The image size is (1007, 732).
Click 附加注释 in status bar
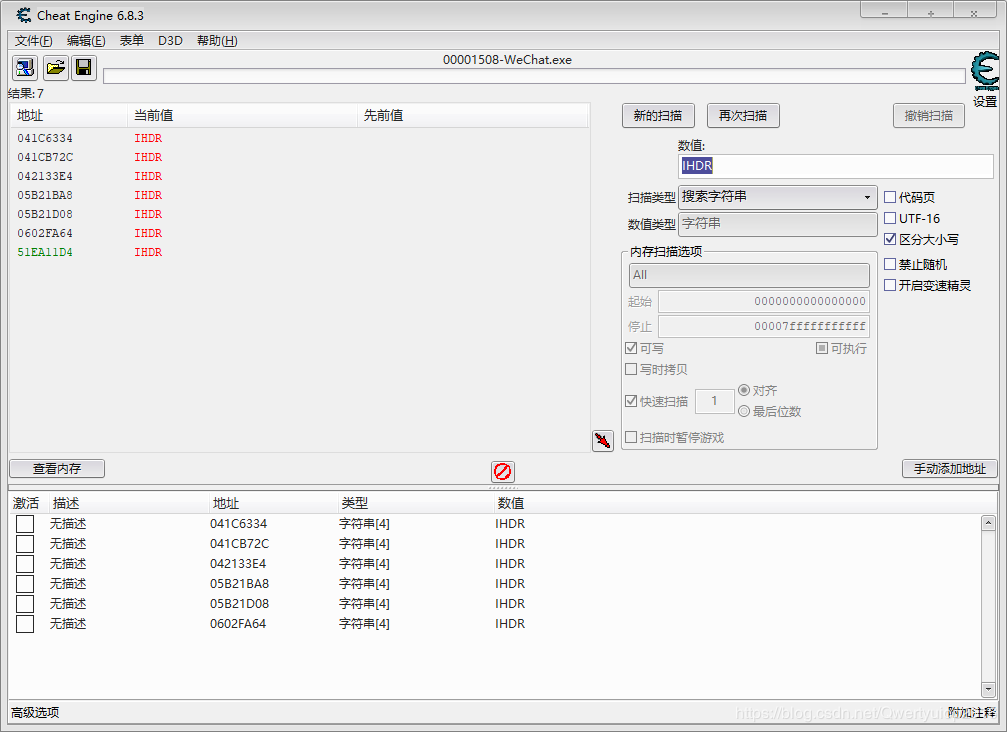coord(972,712)
